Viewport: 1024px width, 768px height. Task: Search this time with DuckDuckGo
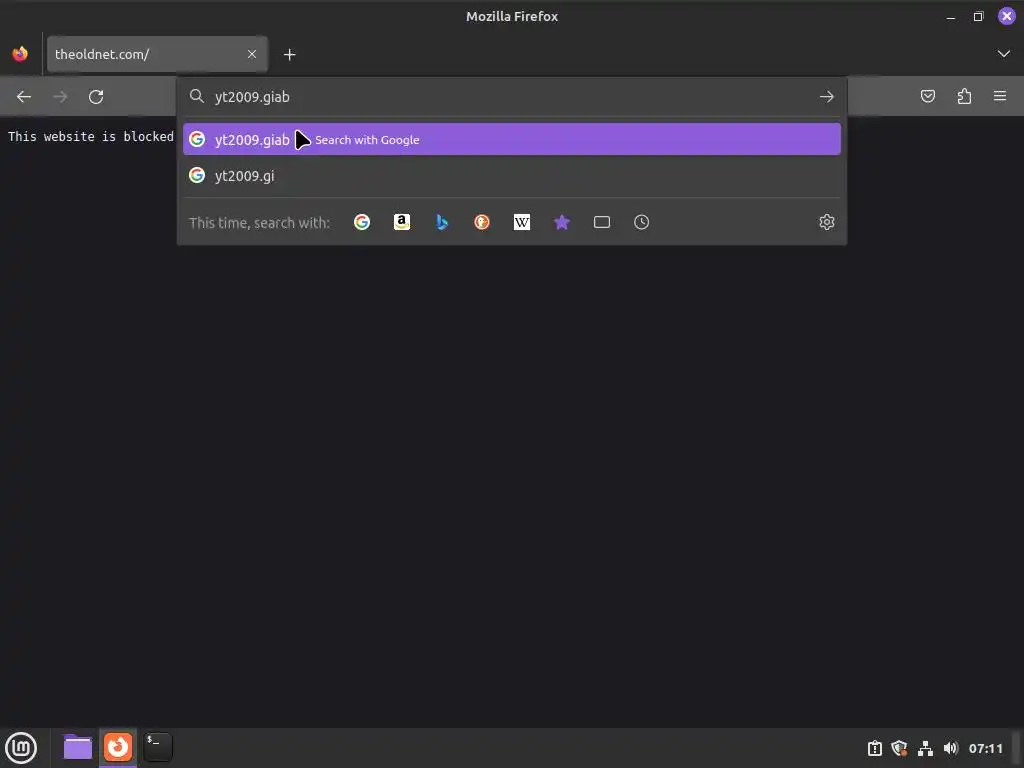tap(482, 222)
